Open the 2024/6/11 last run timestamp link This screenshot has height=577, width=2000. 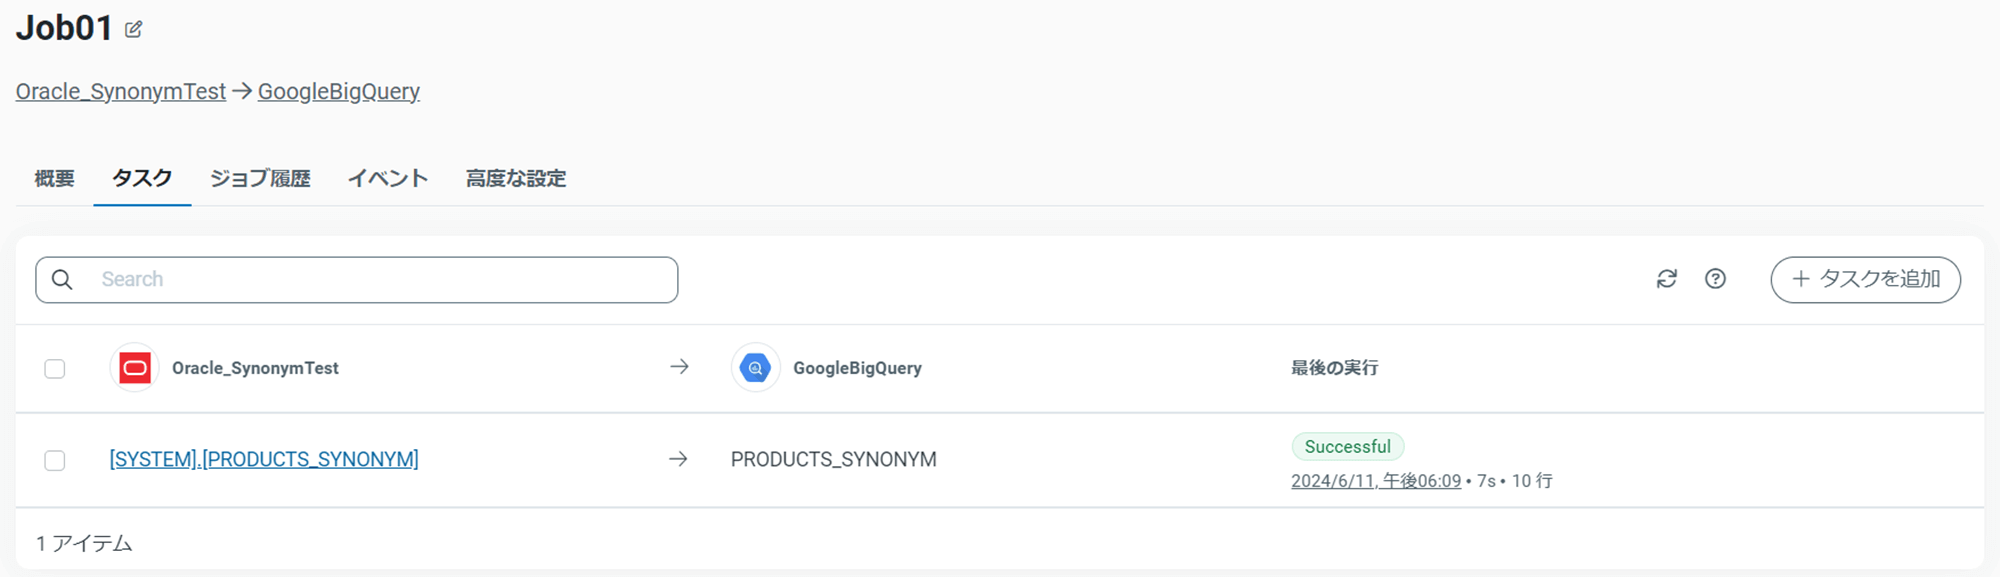(1375, 481)
